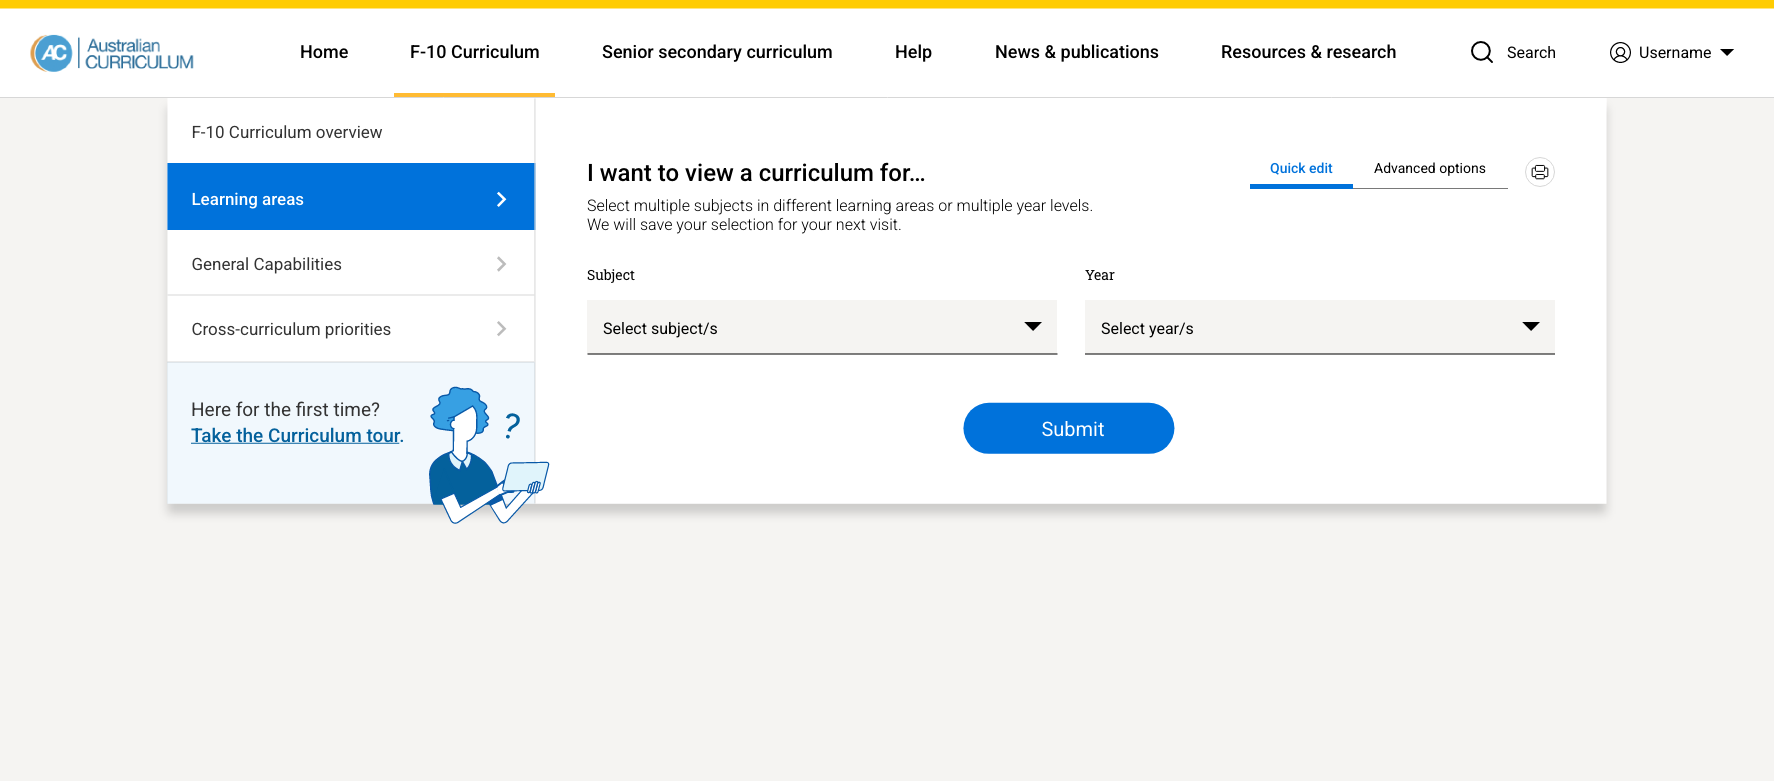
Task: Open the Help menu item
Action: (x=912, y=52)
